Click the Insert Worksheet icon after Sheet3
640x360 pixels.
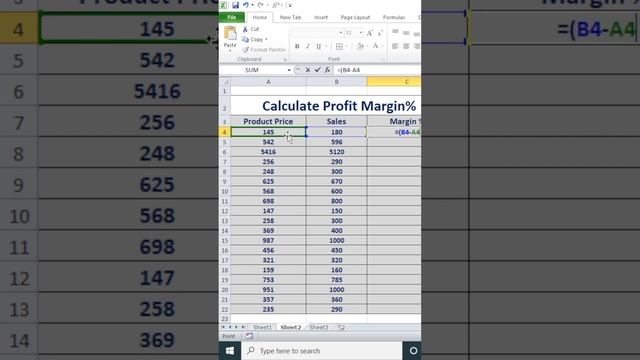click(341, 327)
